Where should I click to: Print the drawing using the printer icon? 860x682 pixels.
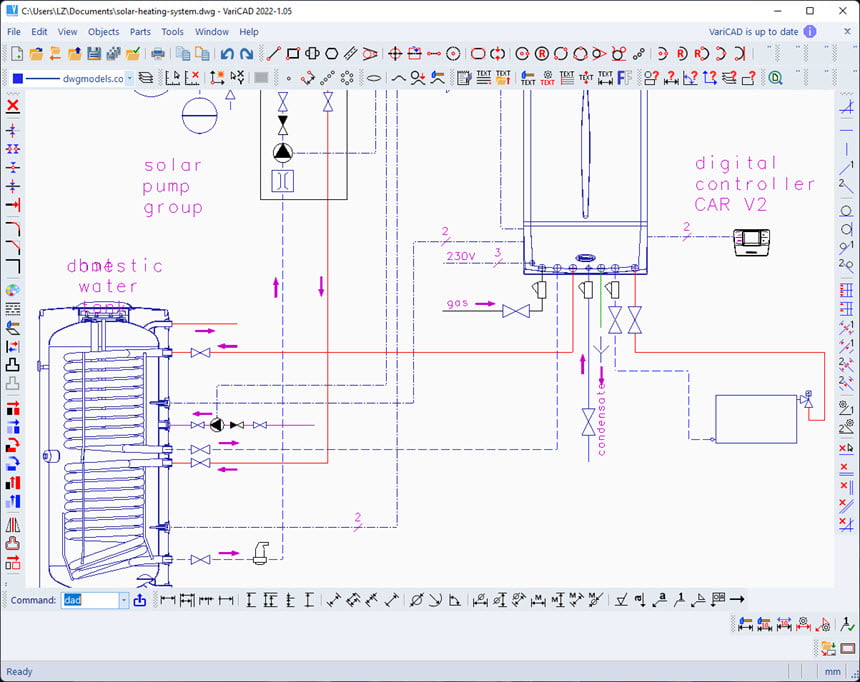point(158,53)
